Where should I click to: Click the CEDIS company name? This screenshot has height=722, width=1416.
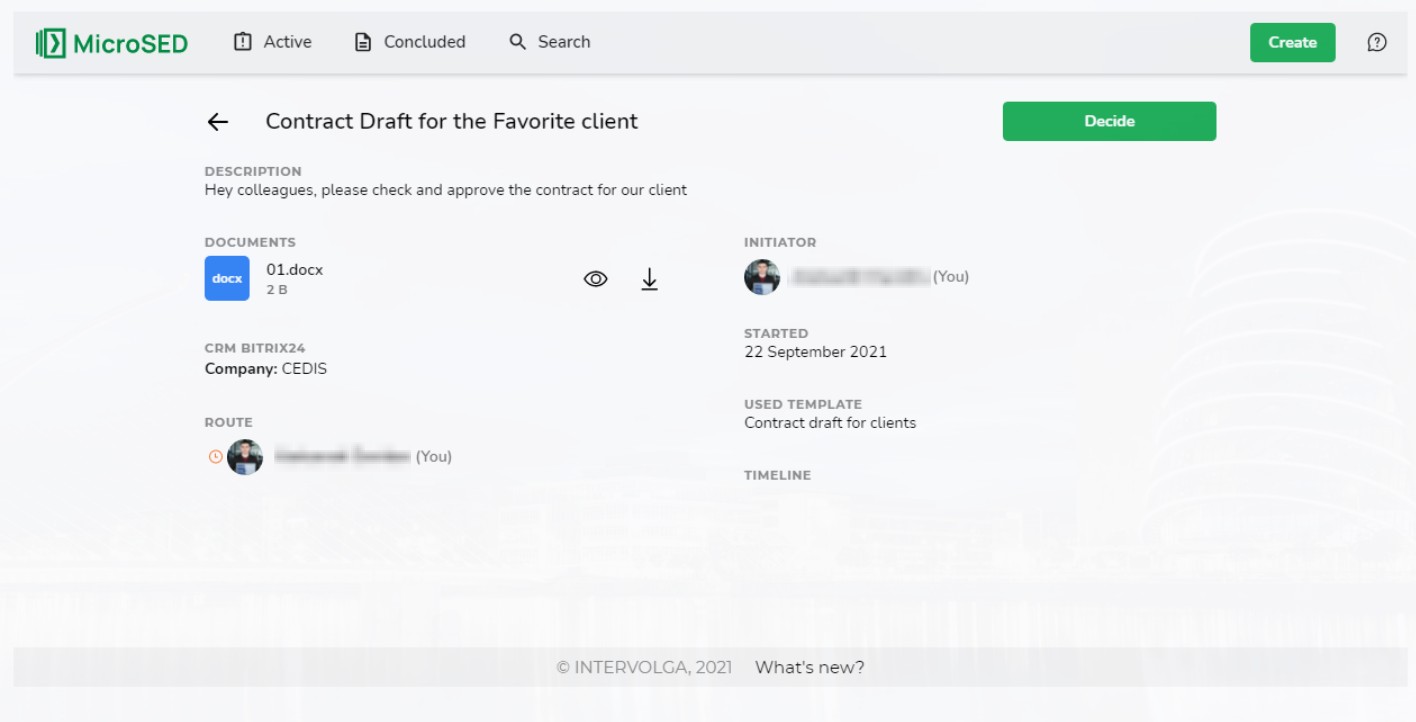[304, 369]
